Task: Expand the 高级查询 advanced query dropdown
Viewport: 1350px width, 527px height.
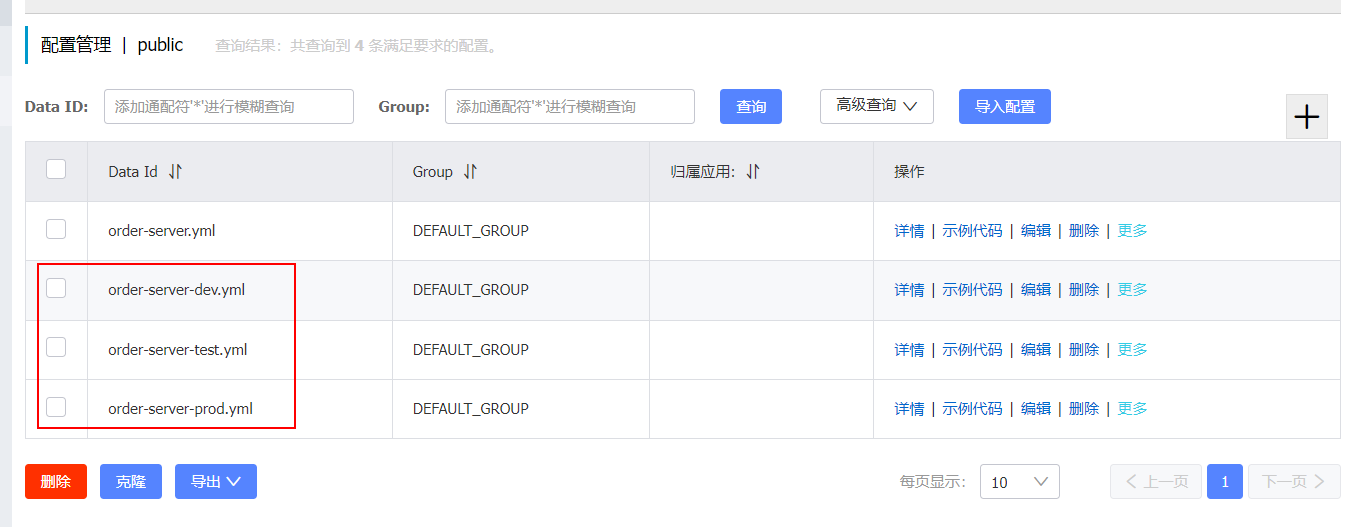Action: [x=876, y=106]
